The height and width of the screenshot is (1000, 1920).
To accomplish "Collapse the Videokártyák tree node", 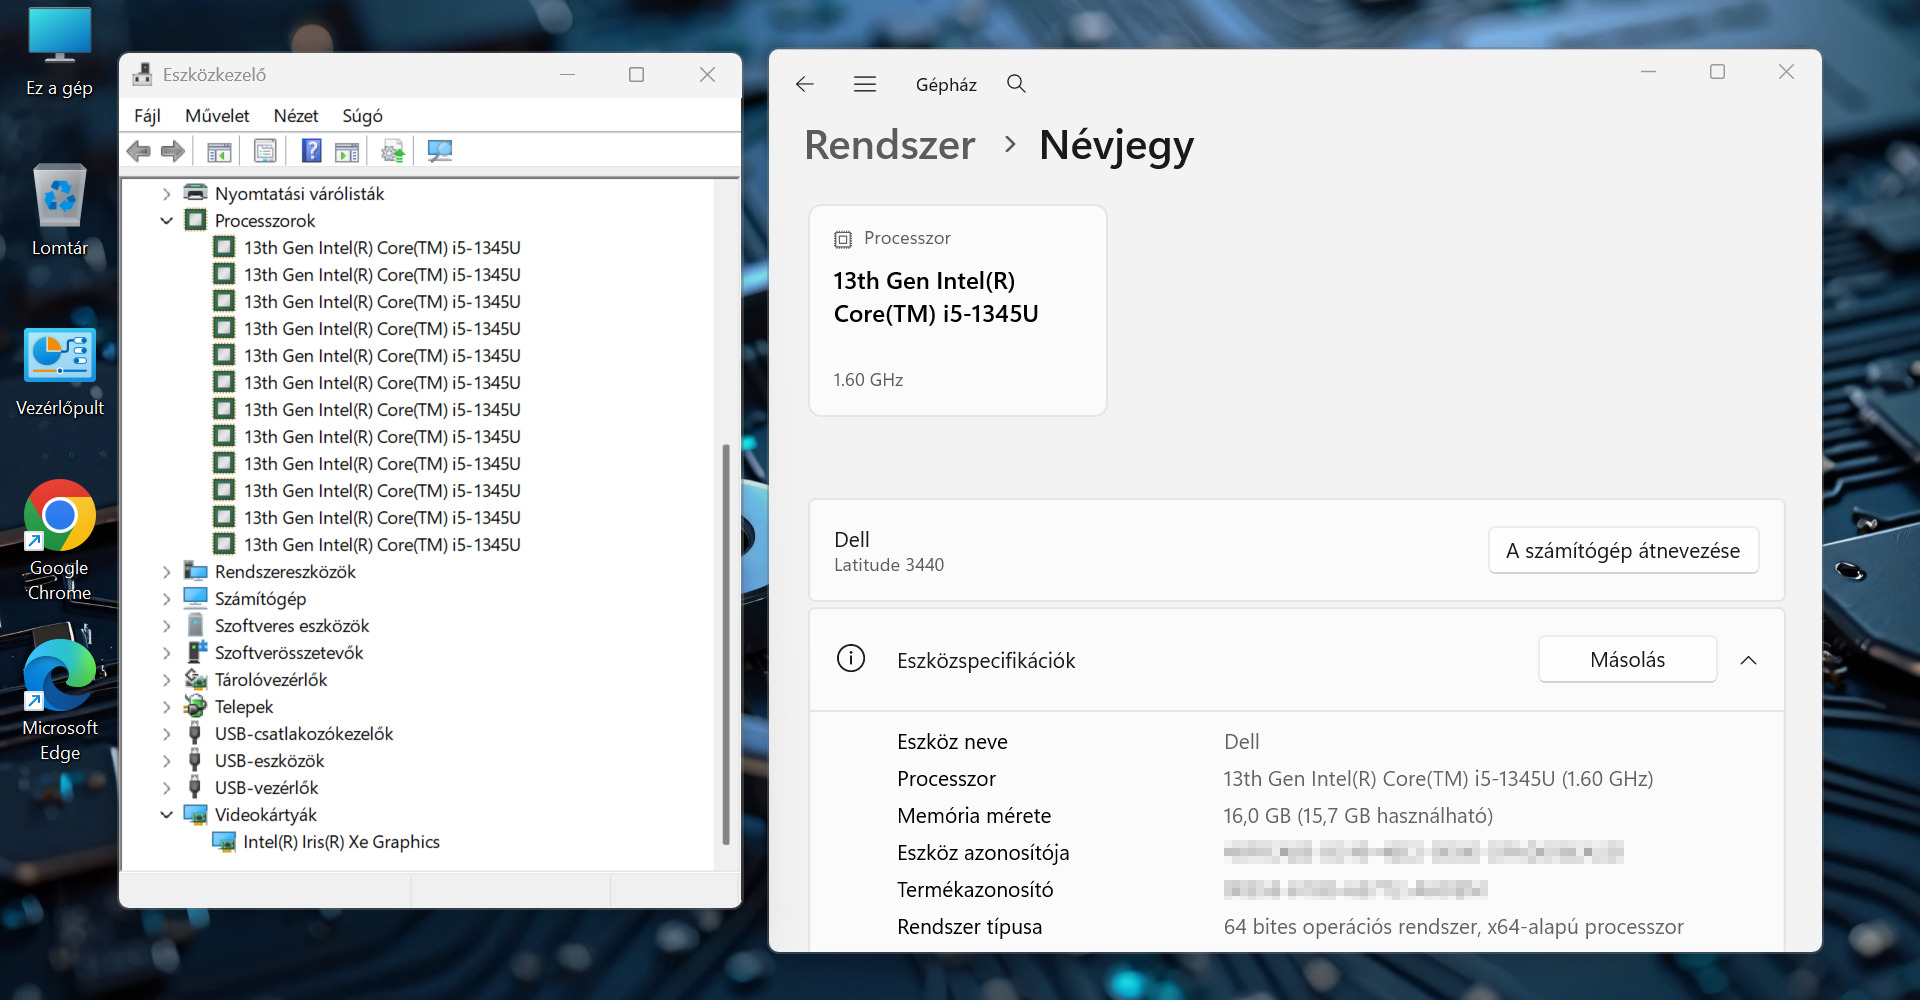I will pyautogui.click(x=166, y=815).
